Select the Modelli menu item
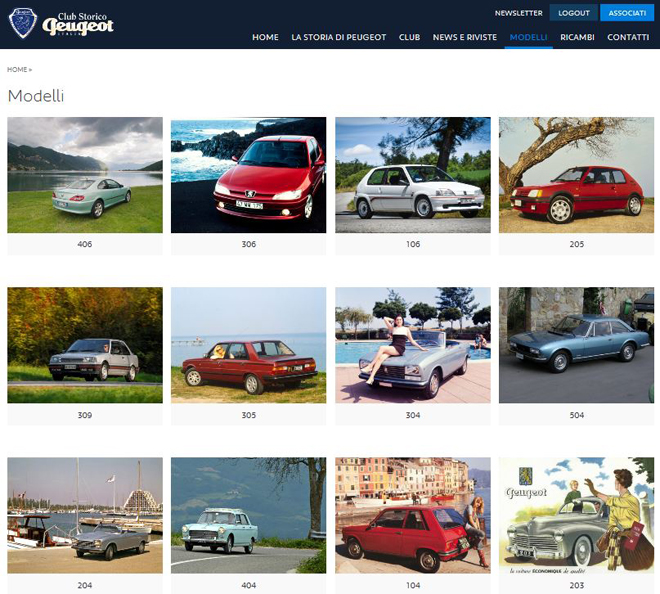This screenshot has height=594, width=660. tap(528, 37)
